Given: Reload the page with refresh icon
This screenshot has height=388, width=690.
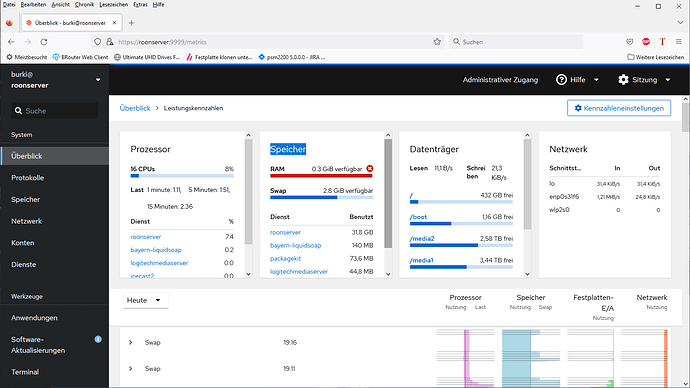Looking at the screenshot, I should [x=44, y=42].
